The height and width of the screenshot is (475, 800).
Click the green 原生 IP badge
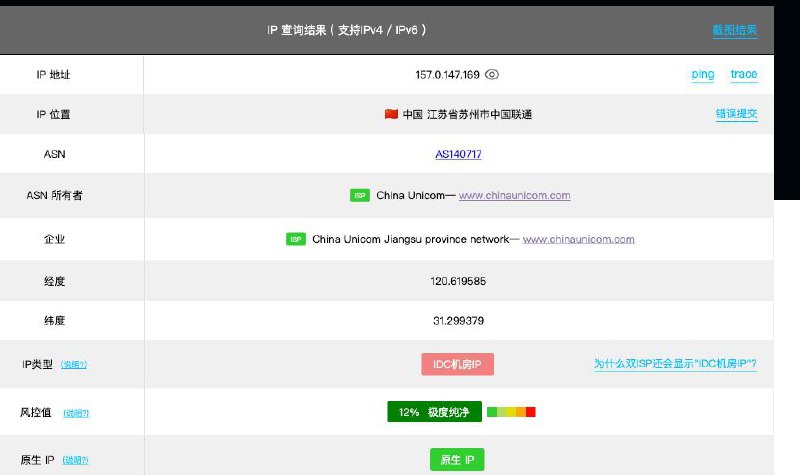tap(457, 460)
